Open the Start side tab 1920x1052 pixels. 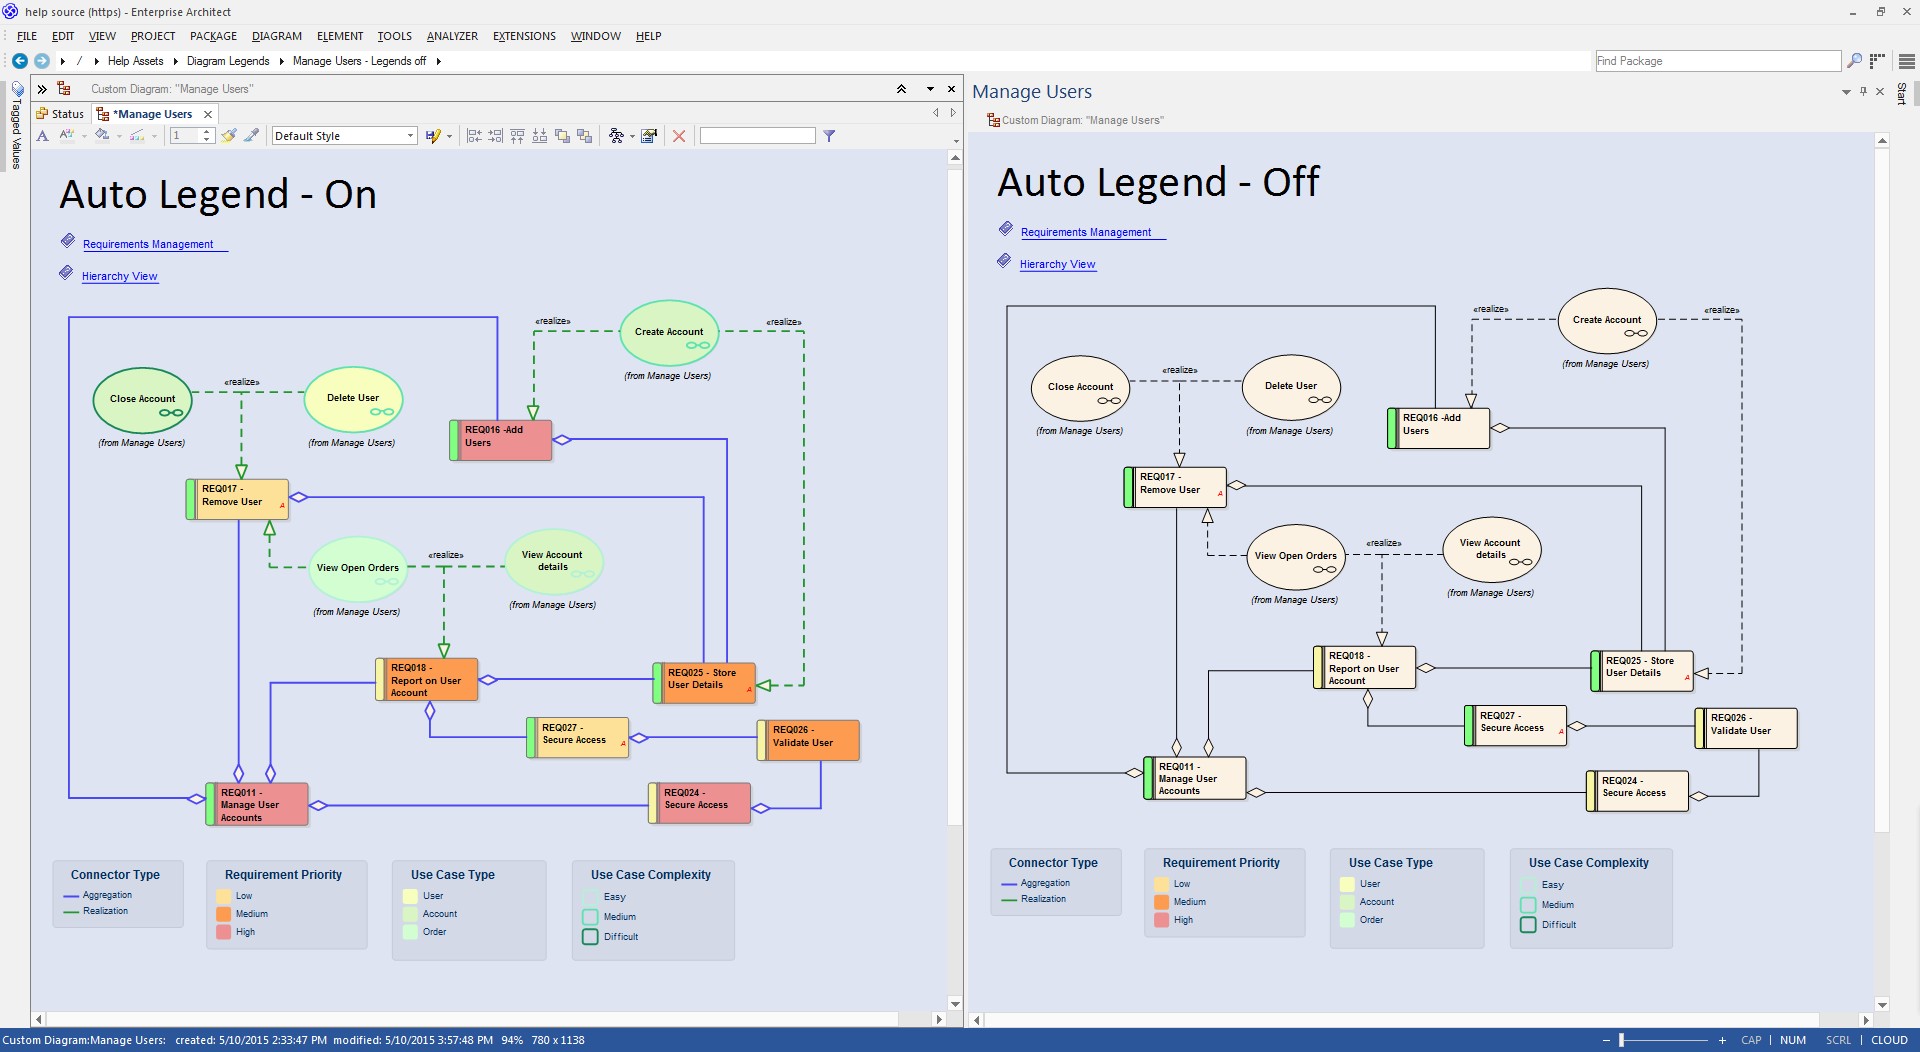[x=1902, y=94]
